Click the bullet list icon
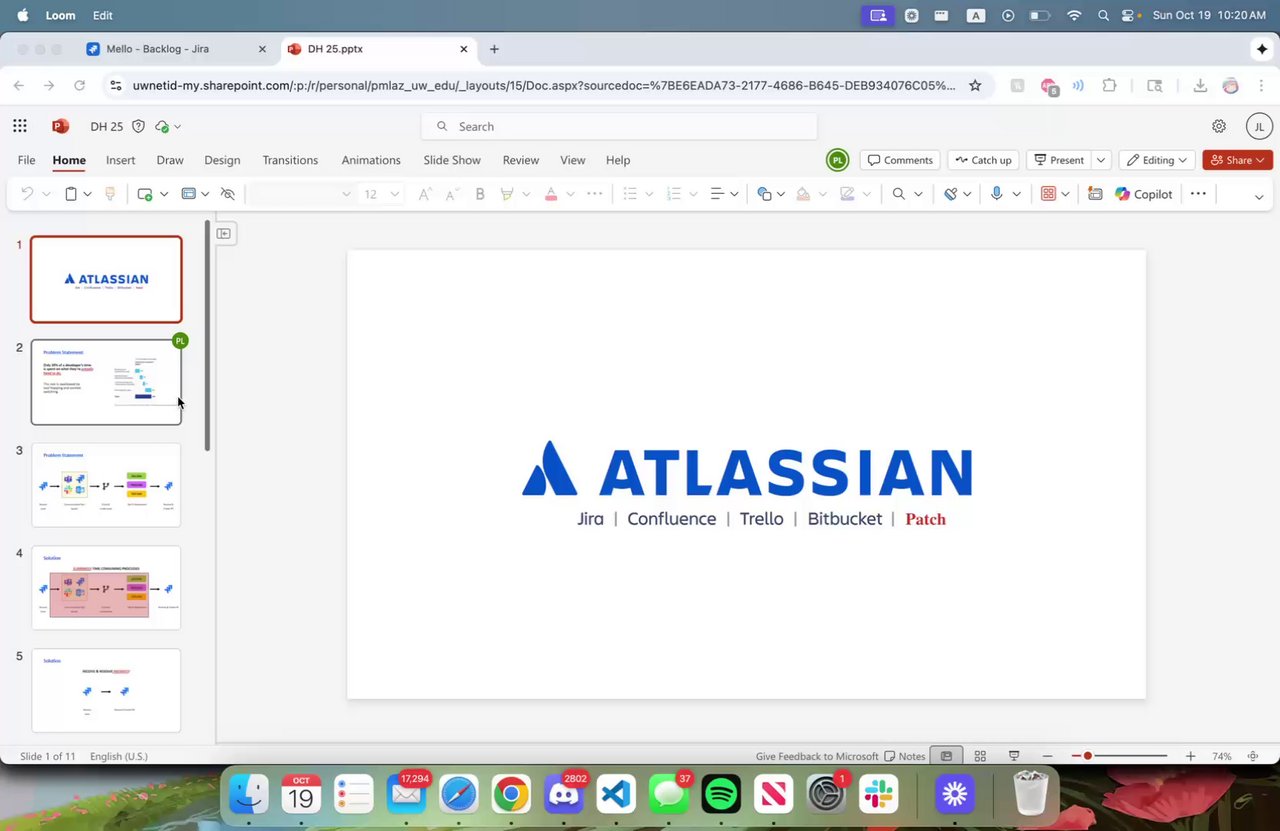This screenshot has width=1280, height=831. coord(630,194)
